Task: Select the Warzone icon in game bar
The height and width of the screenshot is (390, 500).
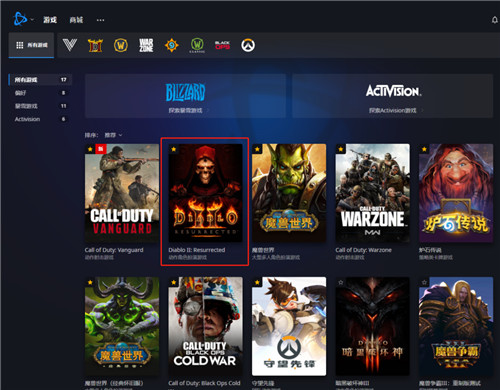Action: (x=146, y=45)
